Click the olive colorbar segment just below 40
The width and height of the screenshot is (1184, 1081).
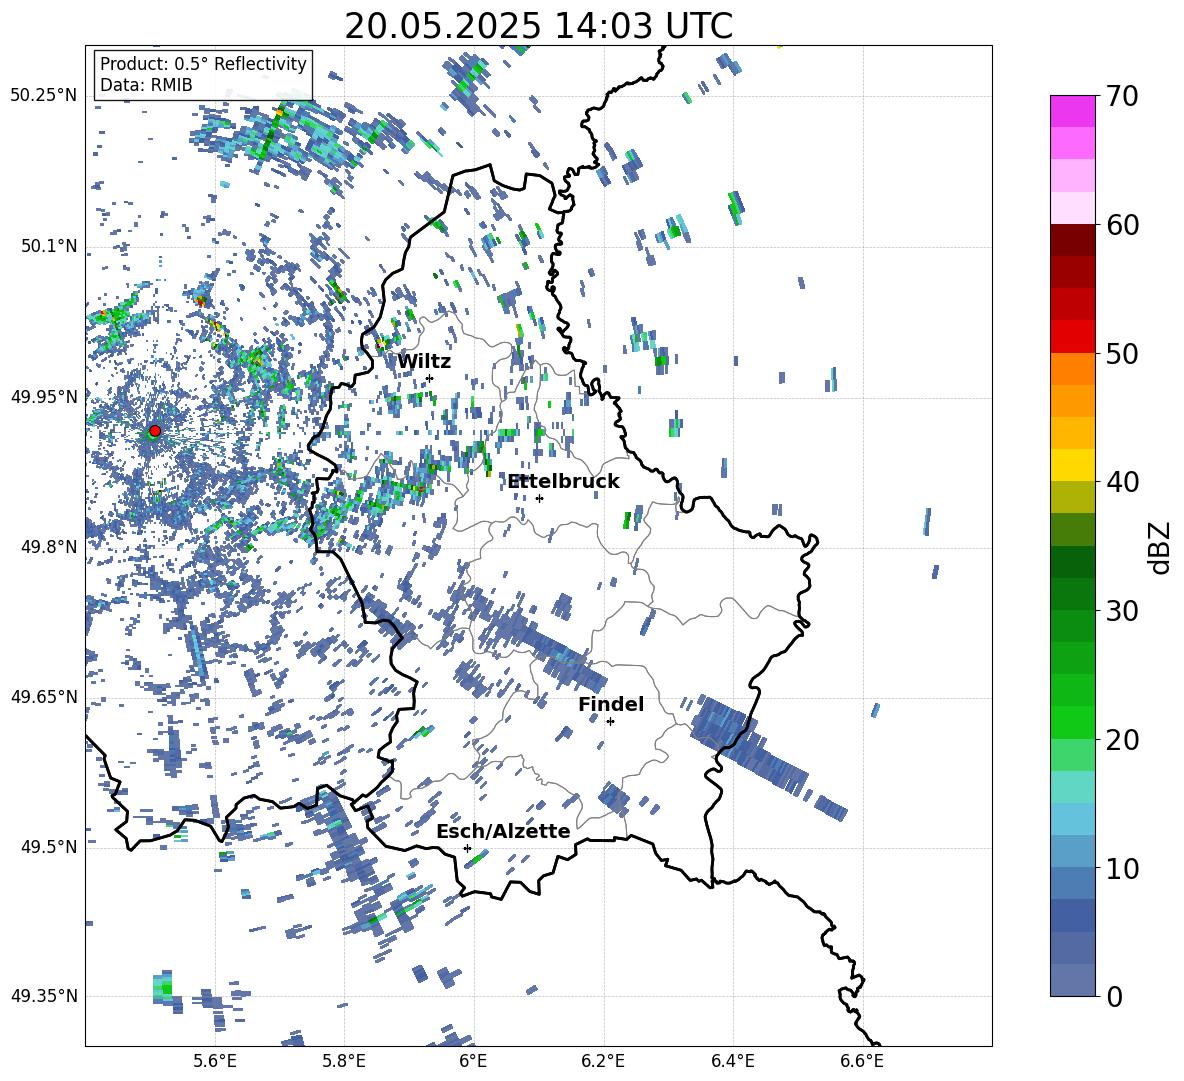tap(1072, 497)
